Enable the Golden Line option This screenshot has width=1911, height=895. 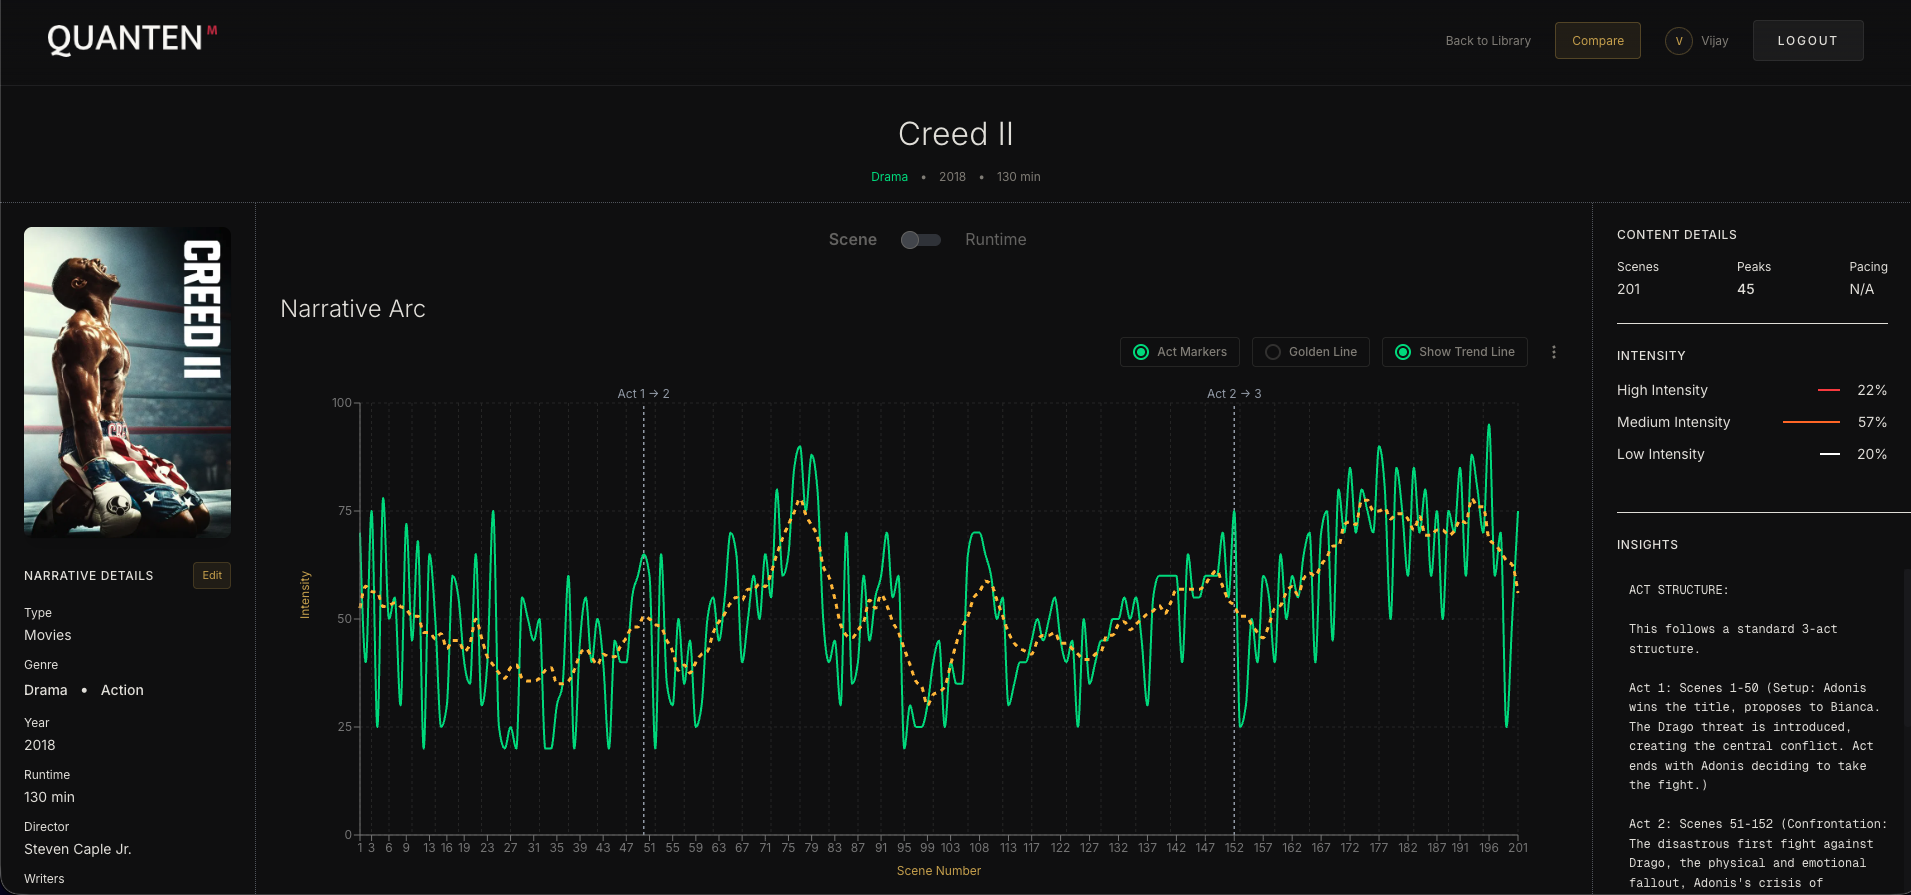(1310, 352)
